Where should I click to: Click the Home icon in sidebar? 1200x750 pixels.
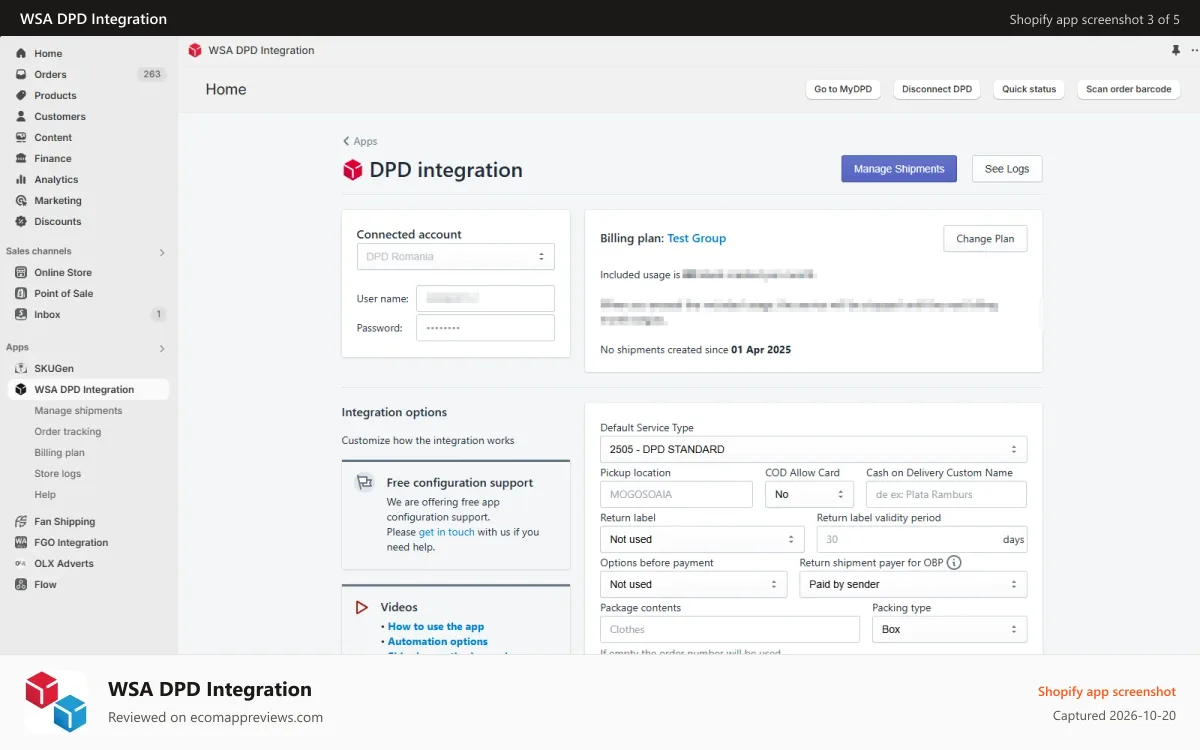(x=21, y=53)
